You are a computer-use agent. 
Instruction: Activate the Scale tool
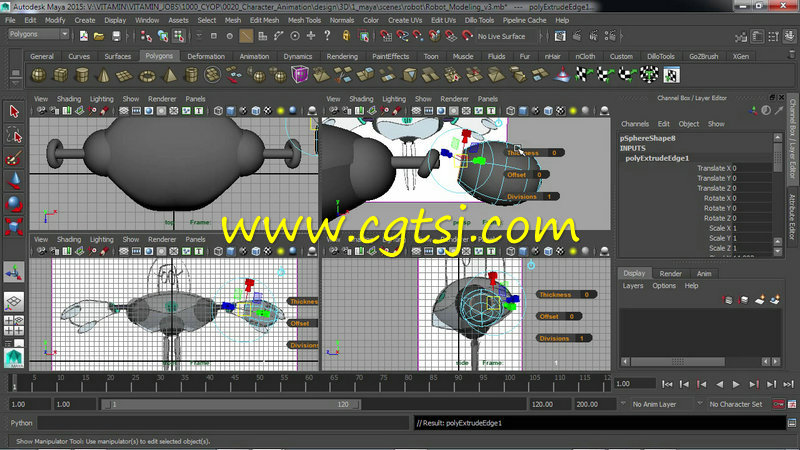[x=14, y=226]
